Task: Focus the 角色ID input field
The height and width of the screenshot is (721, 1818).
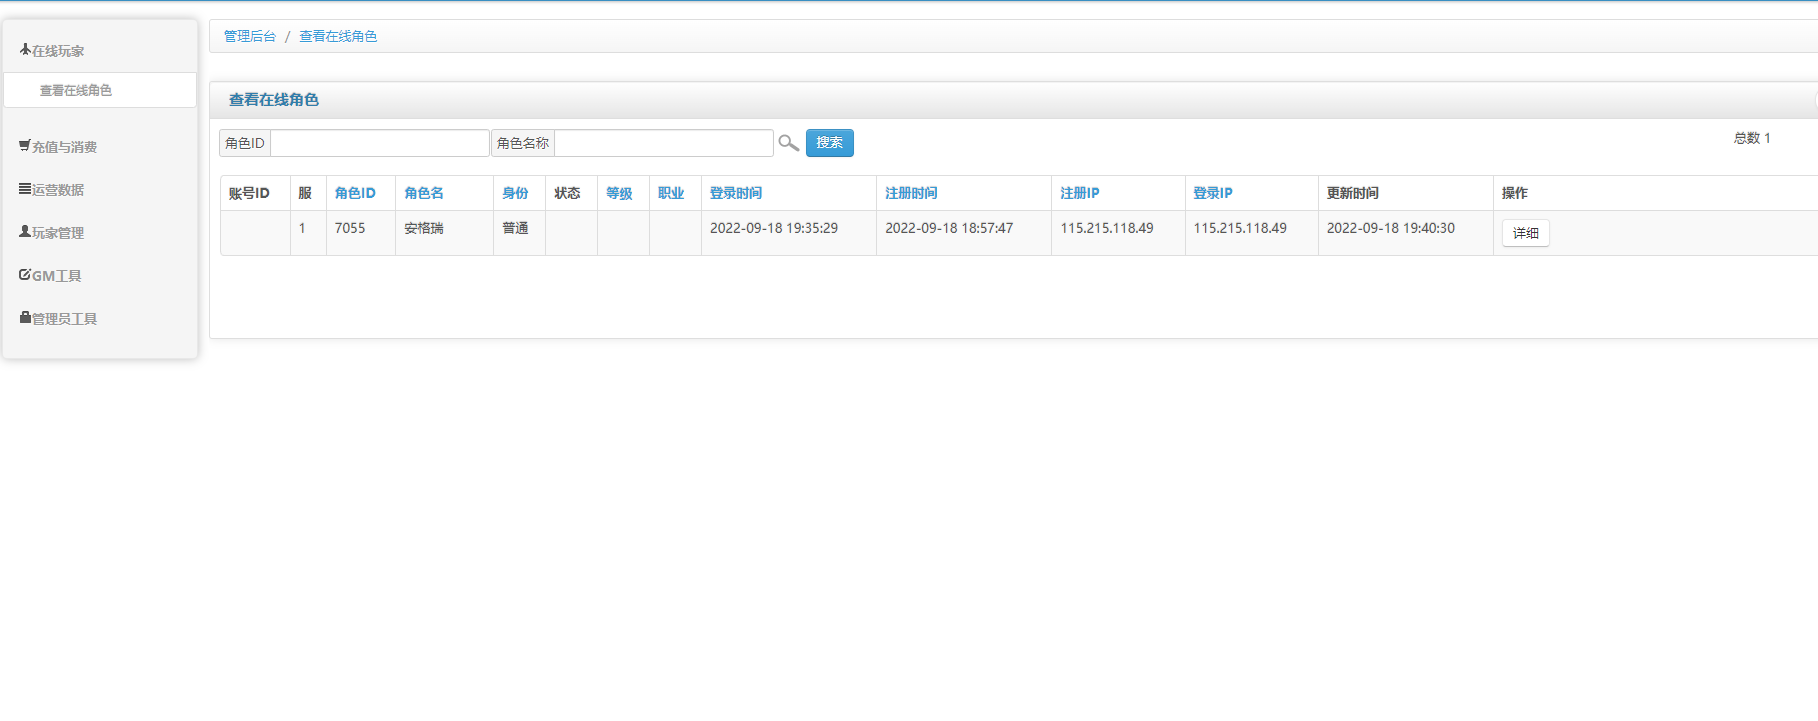Action: (x=379, y=143)
